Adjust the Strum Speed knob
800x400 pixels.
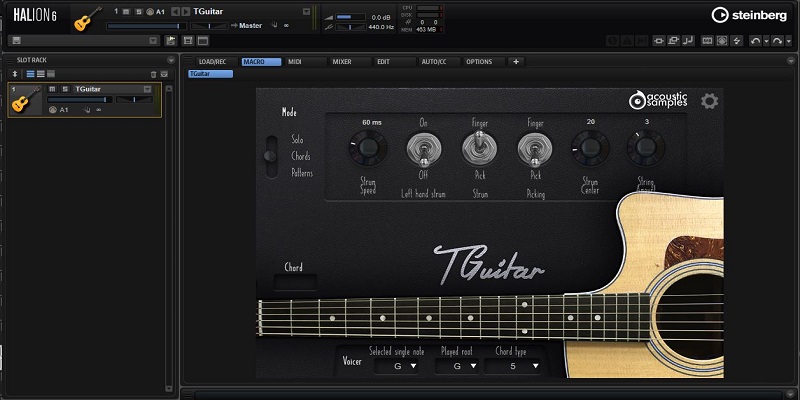(x=366, y=150)
